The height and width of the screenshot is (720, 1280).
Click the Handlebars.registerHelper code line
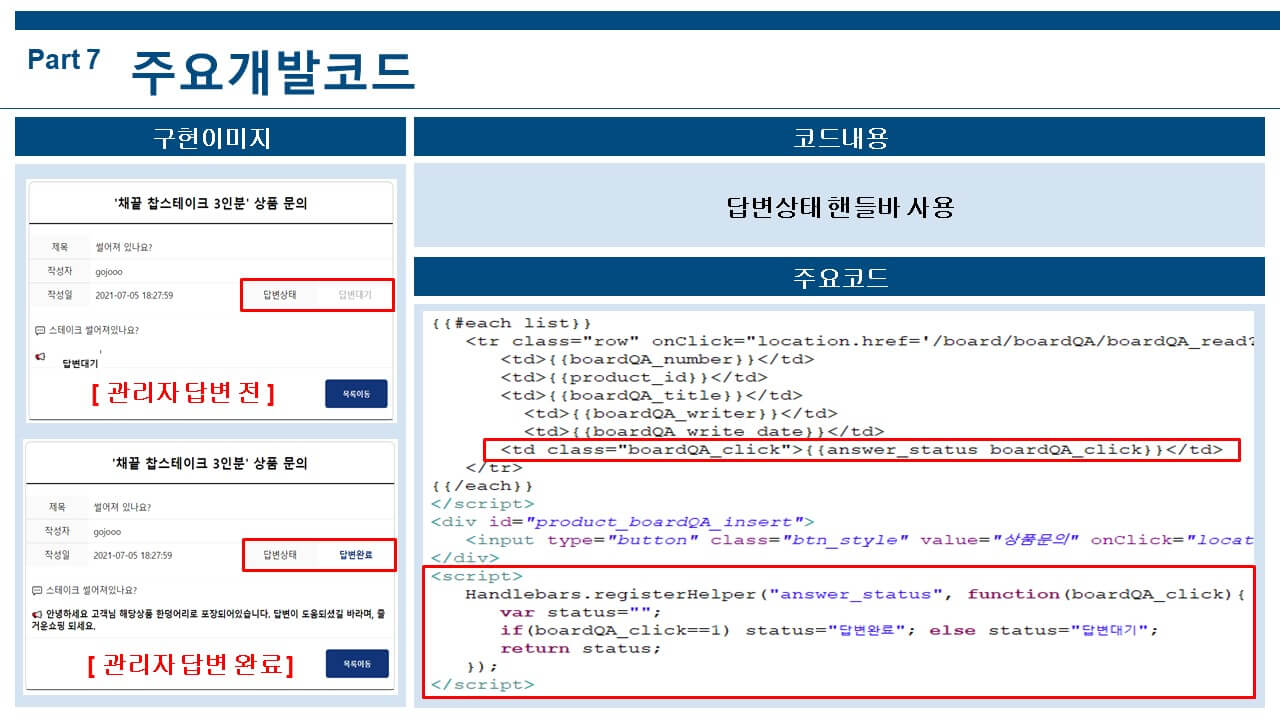855,594
